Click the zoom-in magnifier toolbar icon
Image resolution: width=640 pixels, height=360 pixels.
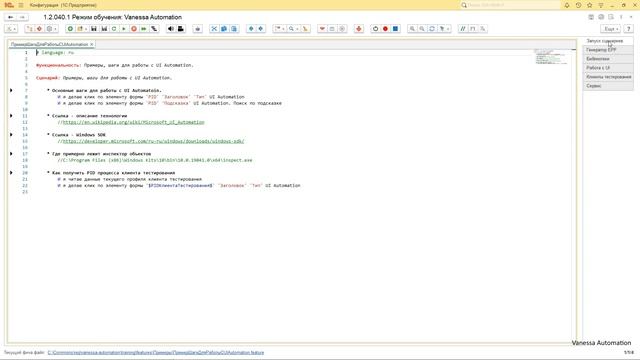(412, 29)
